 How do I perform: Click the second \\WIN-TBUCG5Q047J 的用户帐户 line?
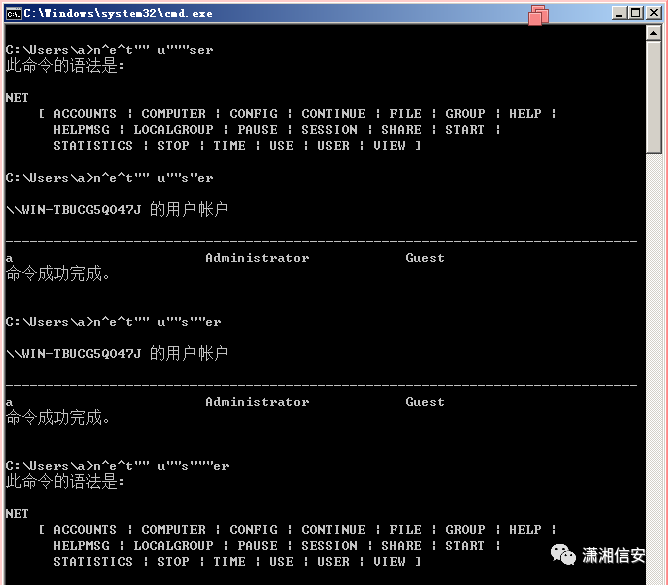(x=117, y=354)
